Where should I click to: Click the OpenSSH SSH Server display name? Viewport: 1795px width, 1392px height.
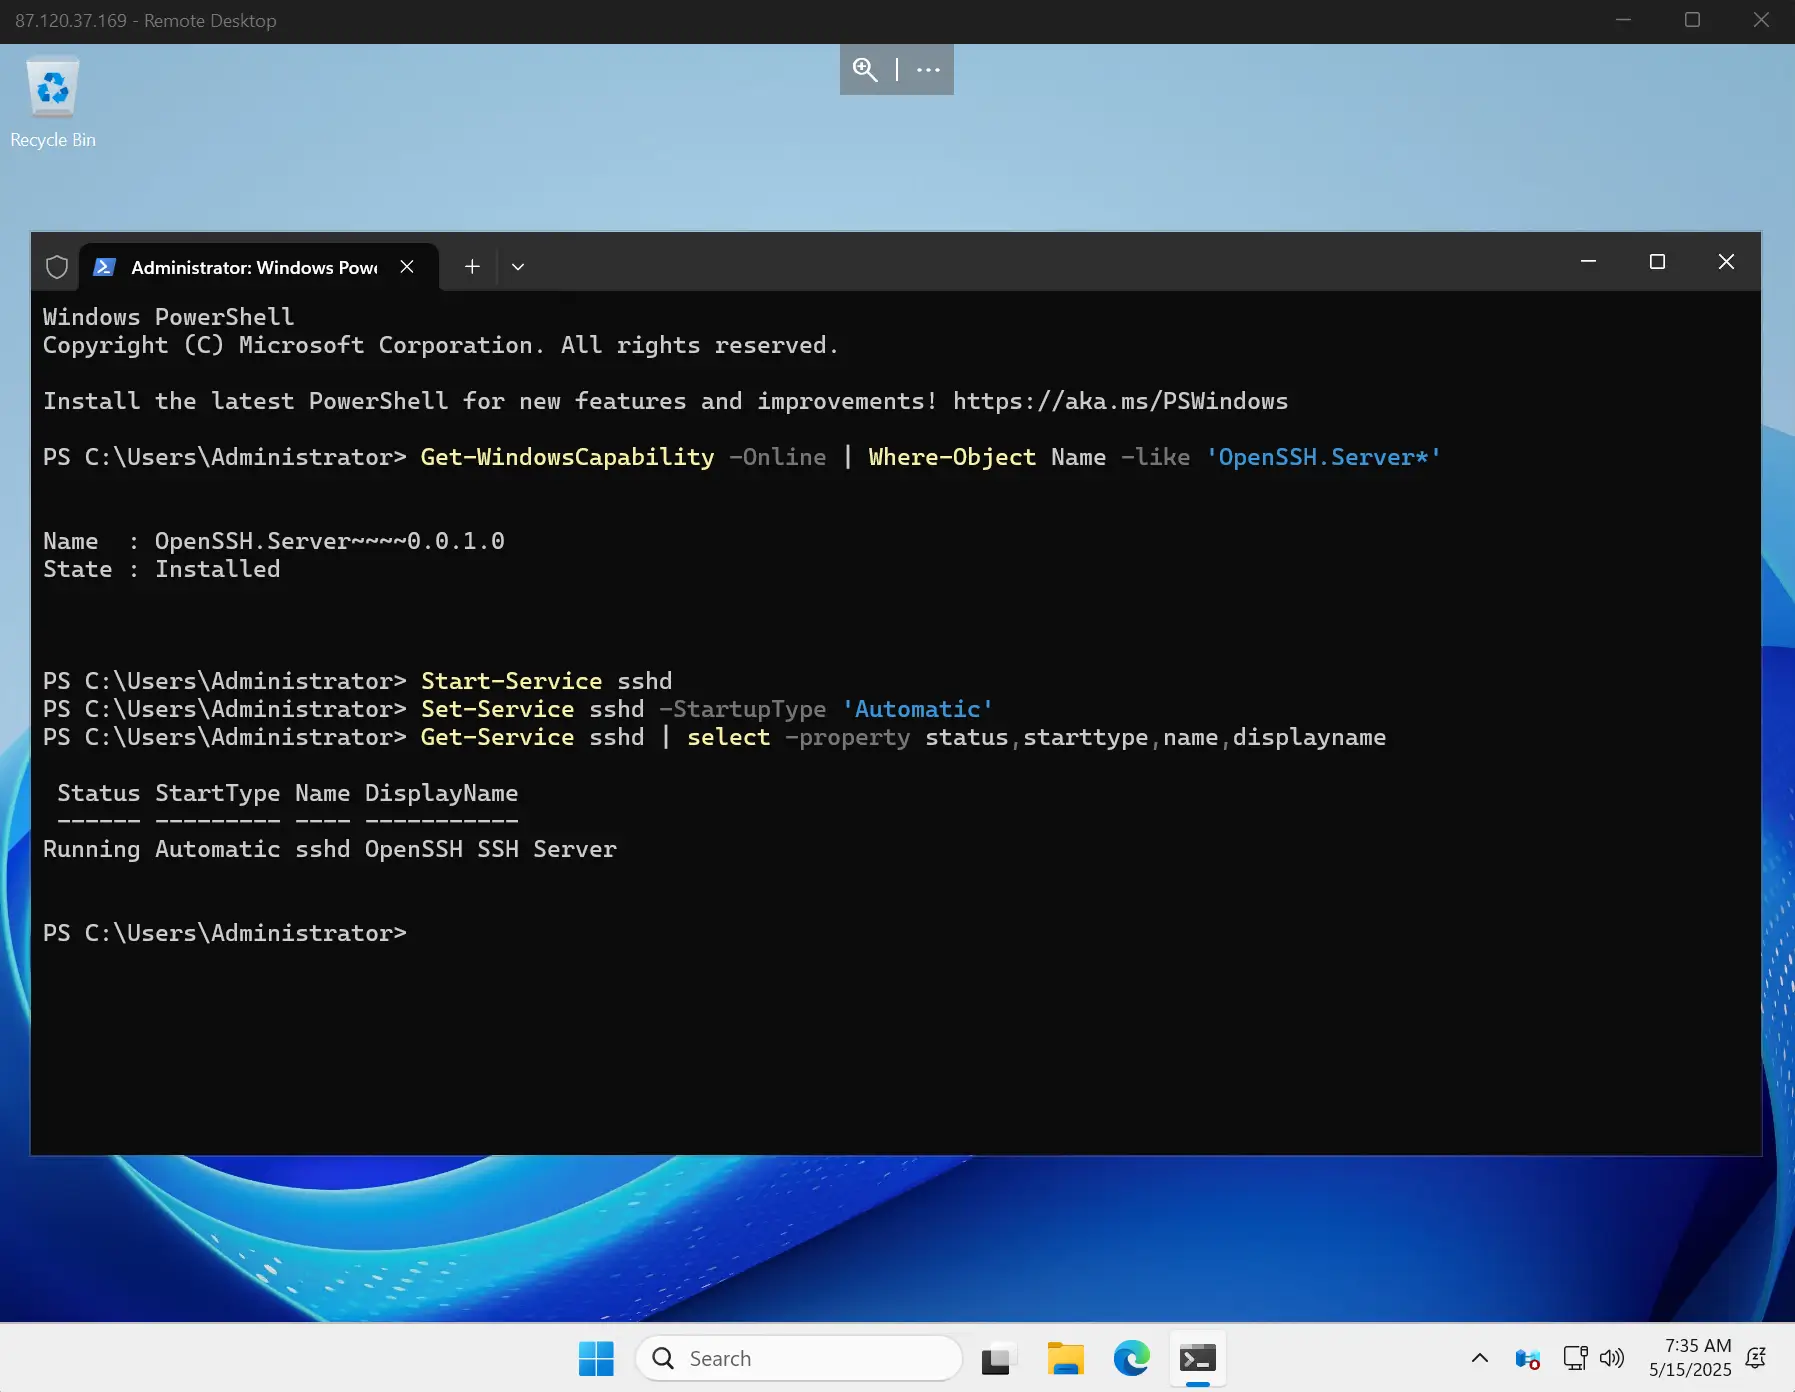click(490, 849)
